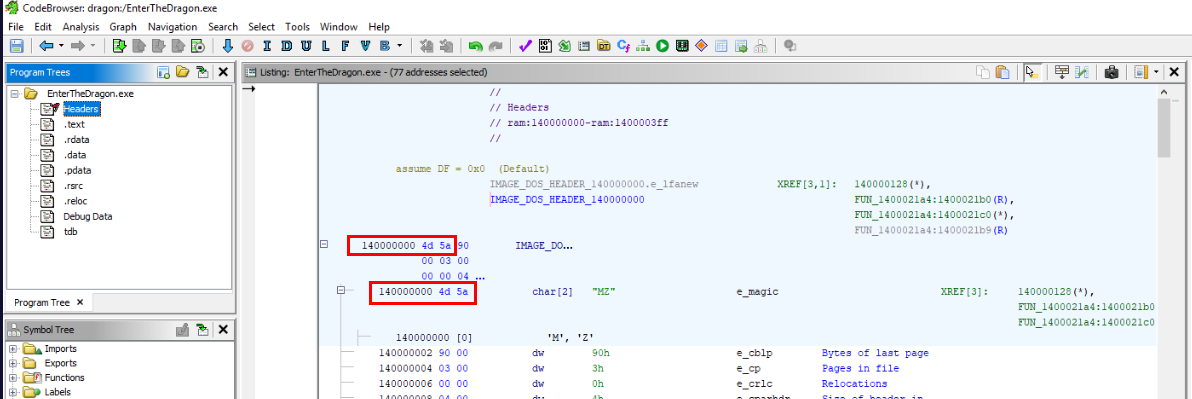This screenshot has height=399, width=1192.
Task: Select the tdb tree item
Action: coord(70,231)
